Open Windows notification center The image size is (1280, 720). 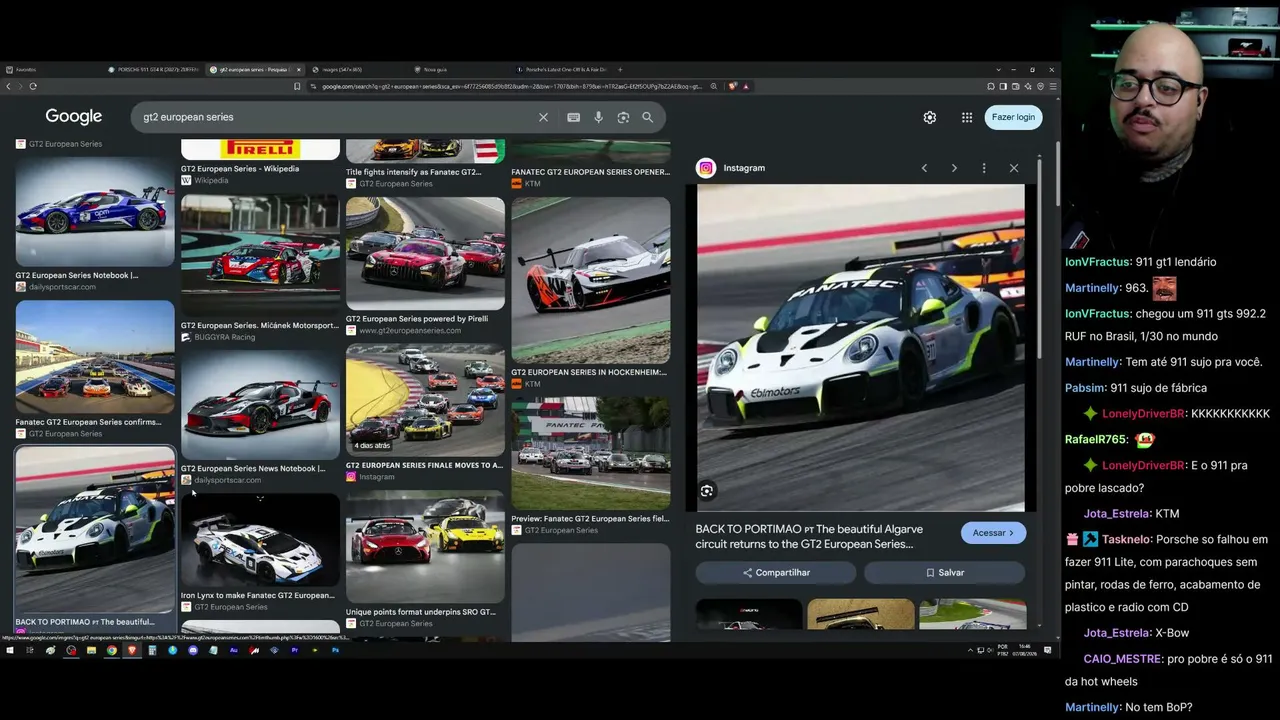[x=1050, y=650]
